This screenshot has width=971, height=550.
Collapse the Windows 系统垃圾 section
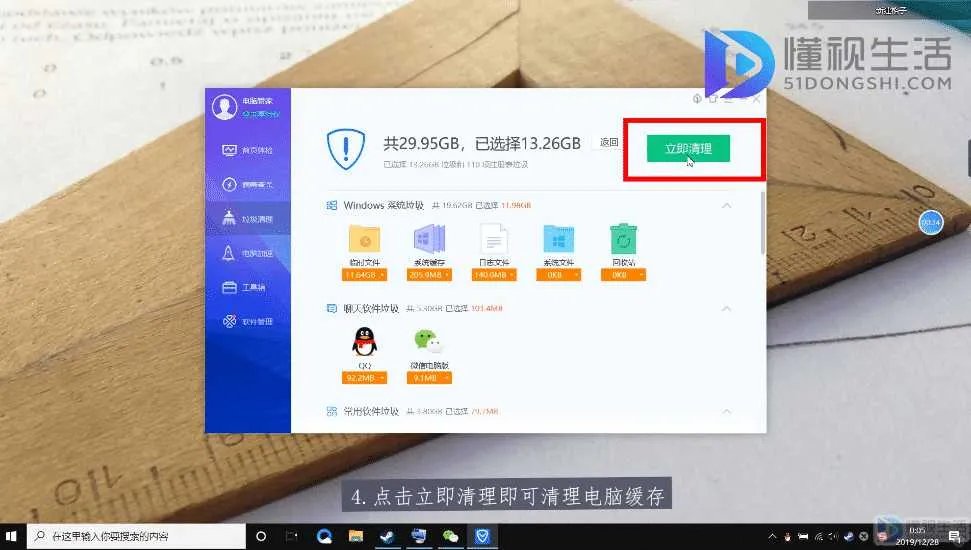point(726,205)
